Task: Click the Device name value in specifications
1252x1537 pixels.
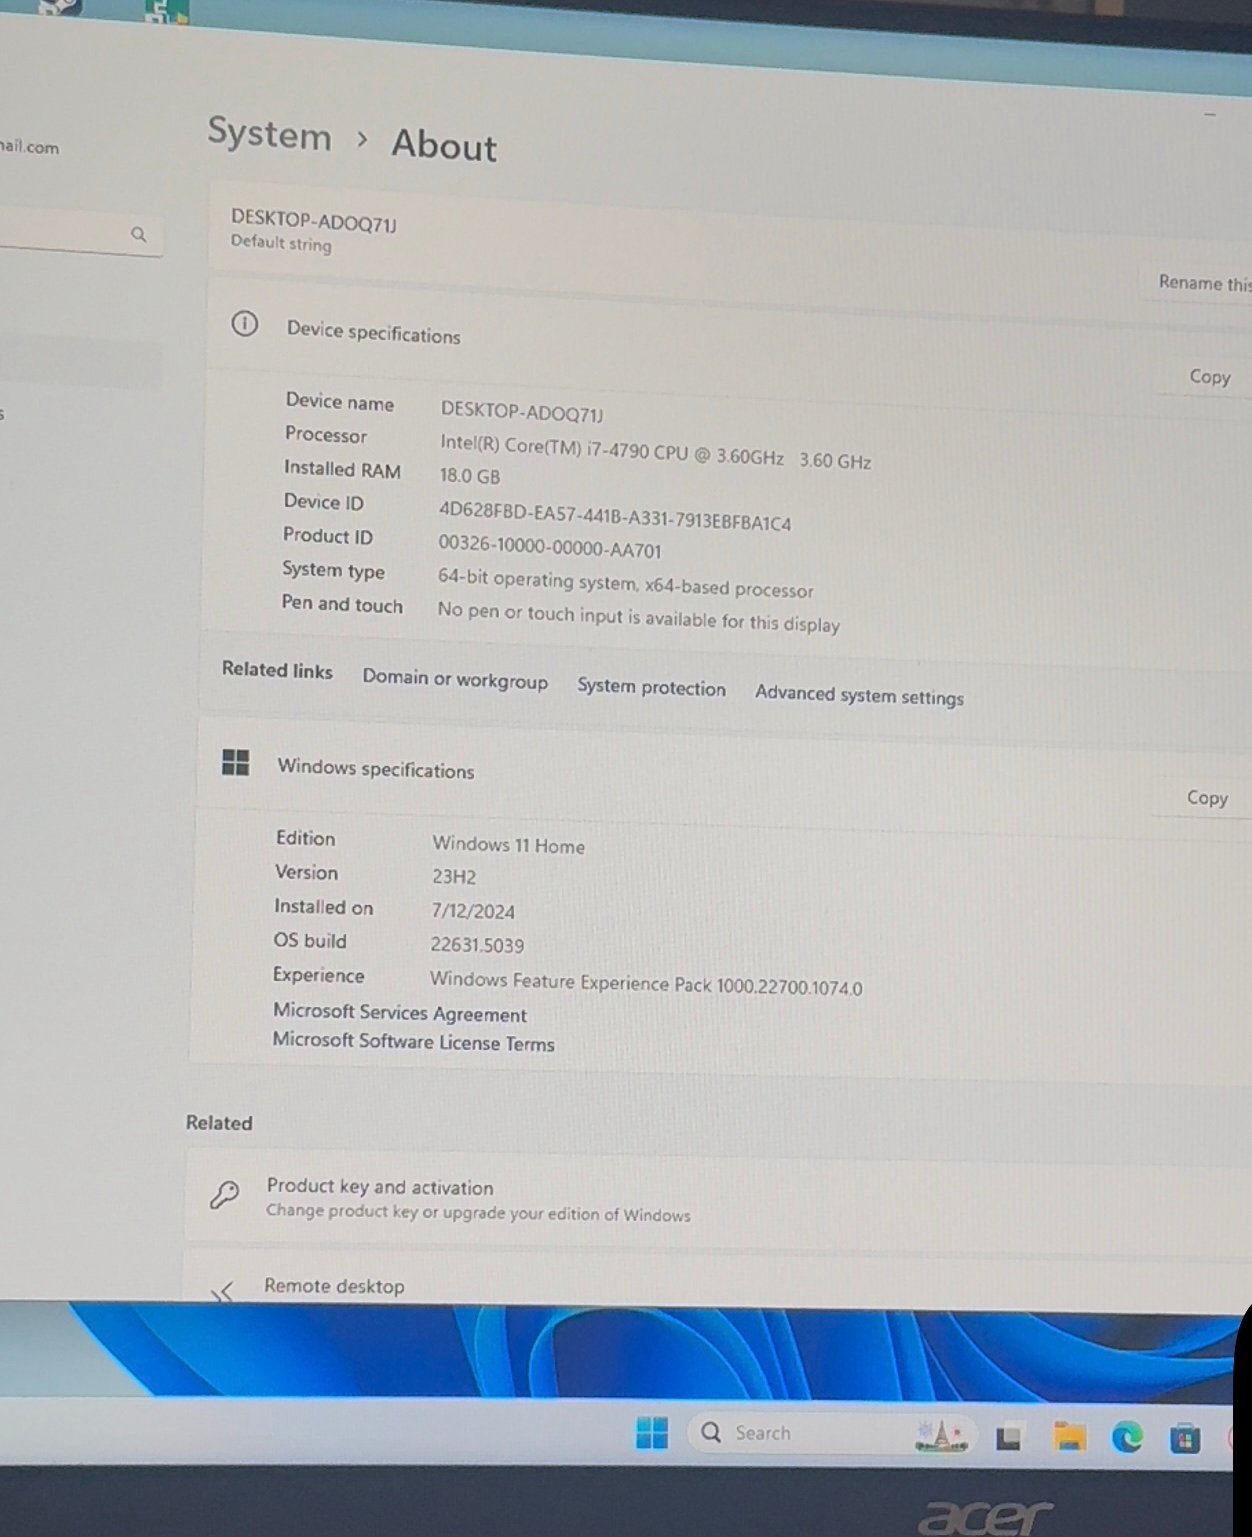Action: (x=522, y=411)
